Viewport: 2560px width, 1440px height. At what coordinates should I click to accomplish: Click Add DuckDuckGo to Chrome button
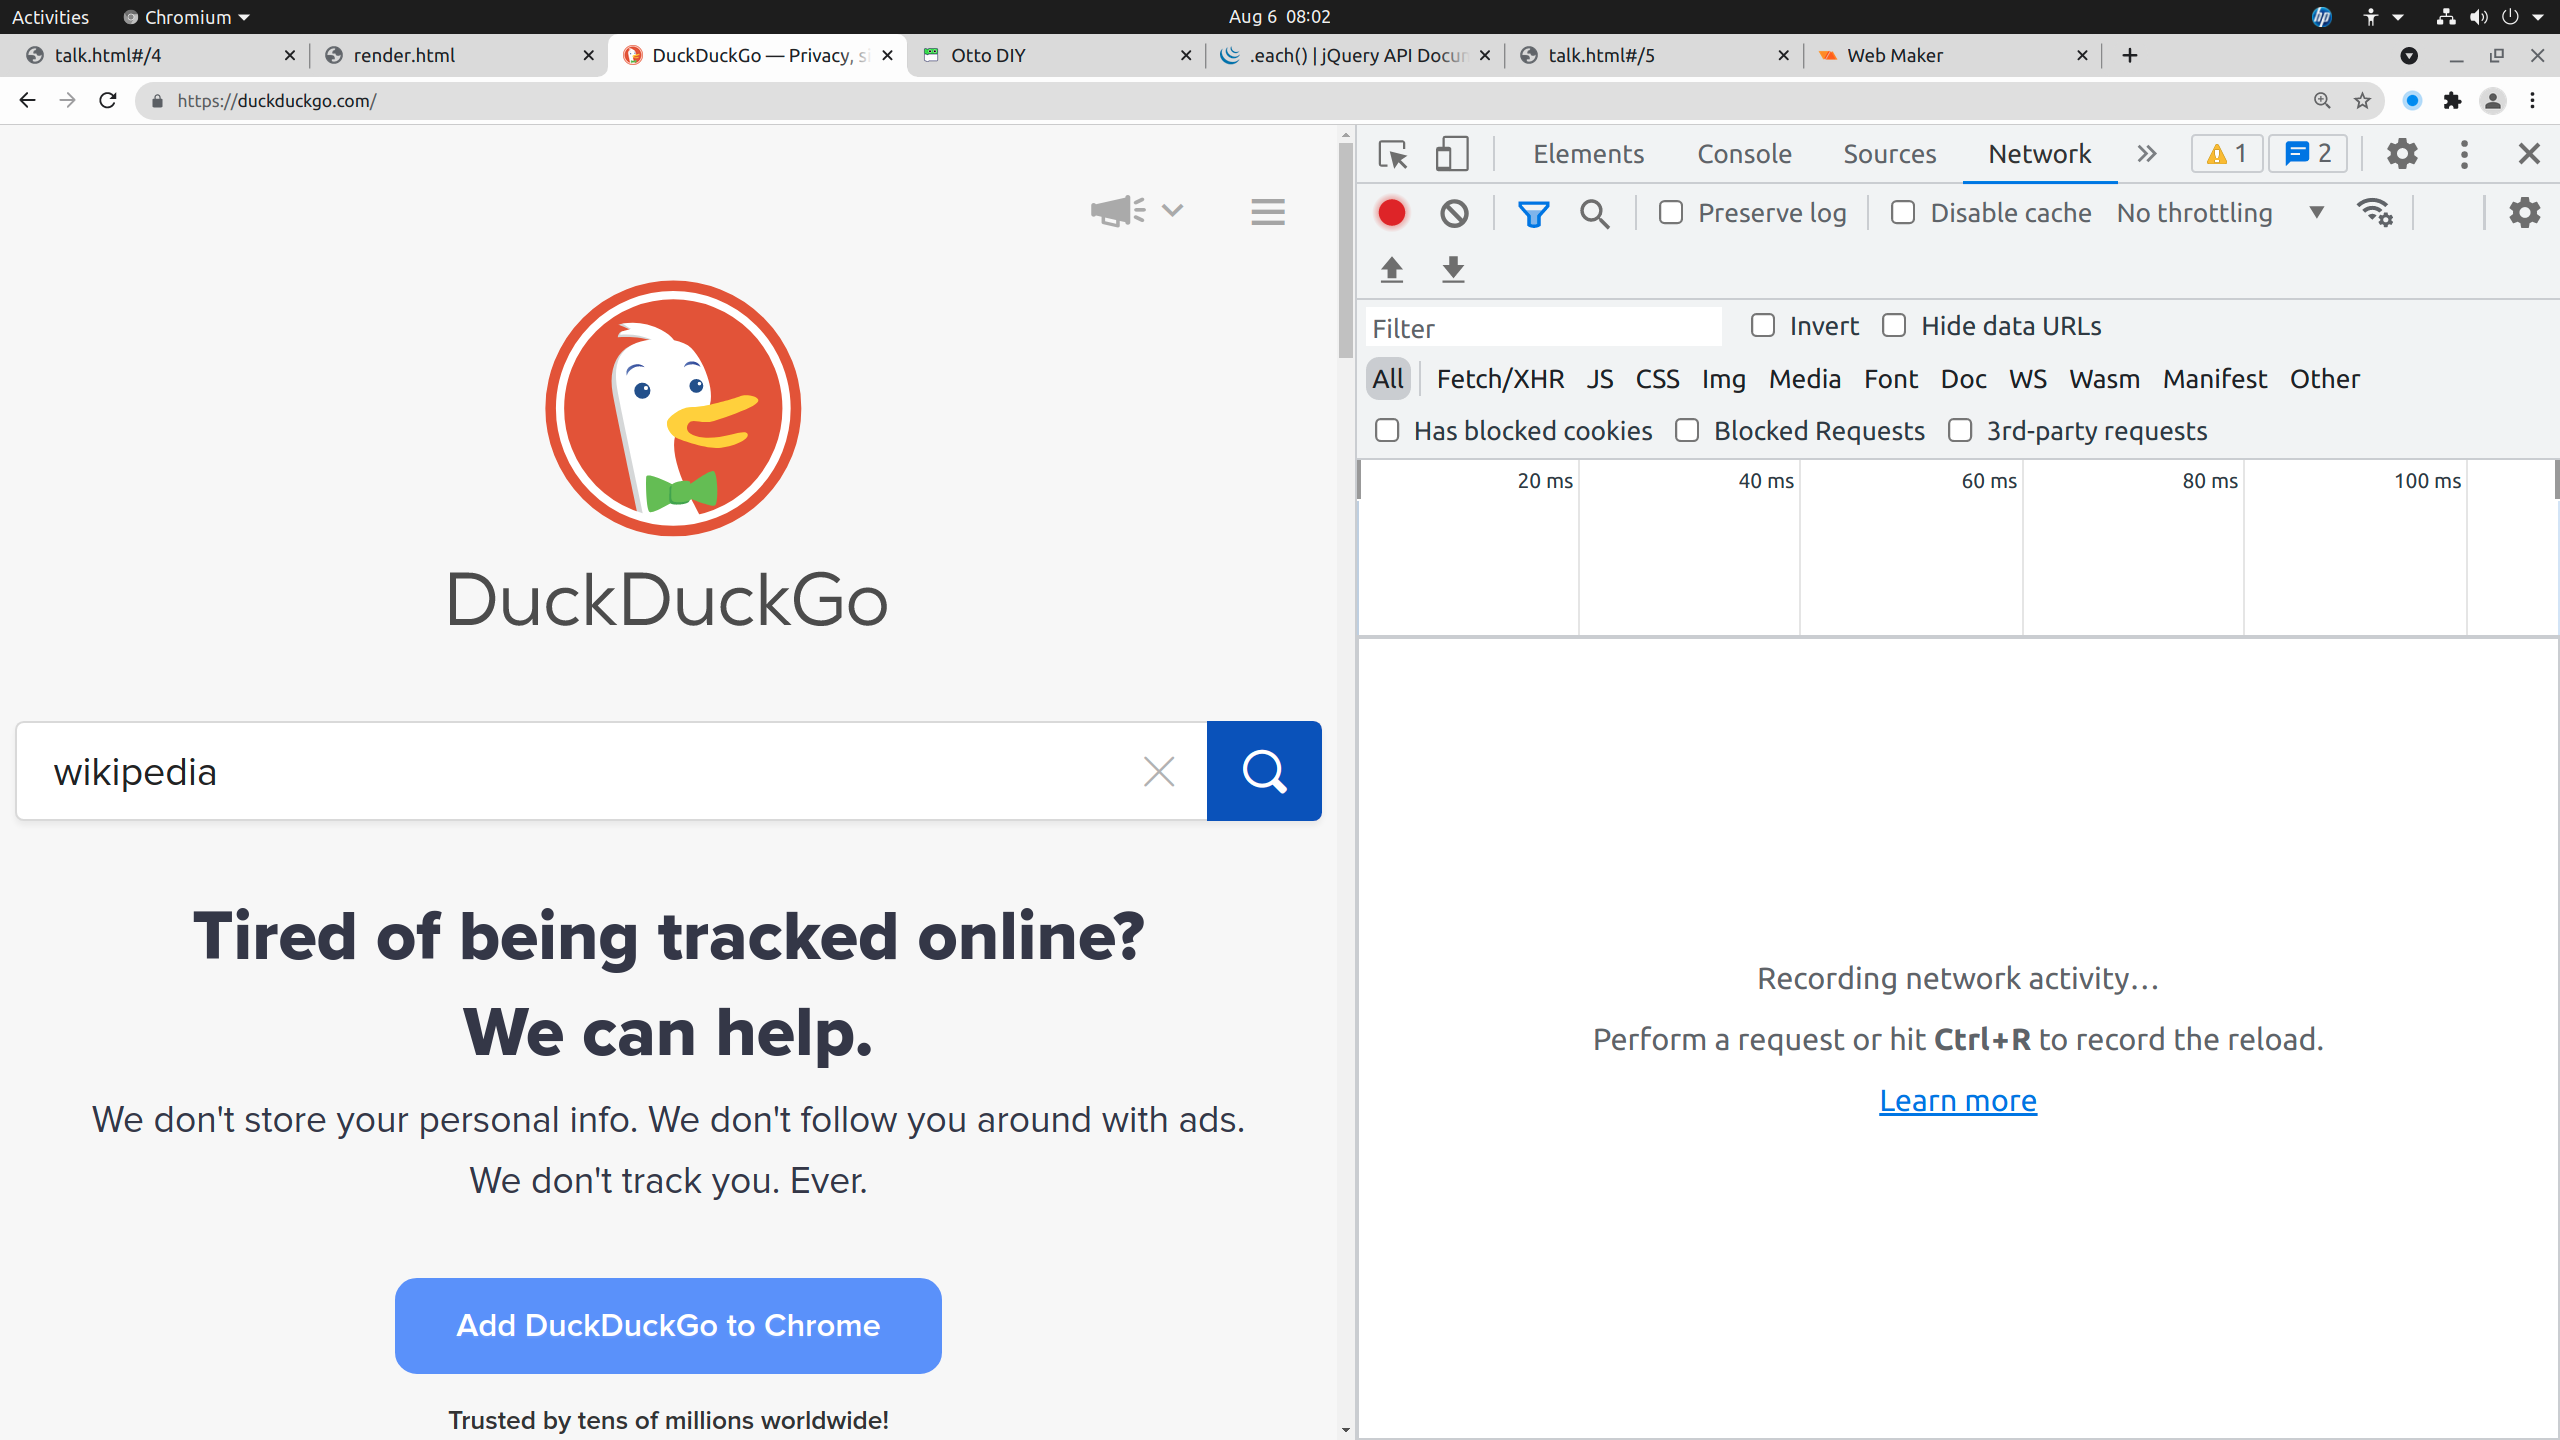coord(668,1325)
